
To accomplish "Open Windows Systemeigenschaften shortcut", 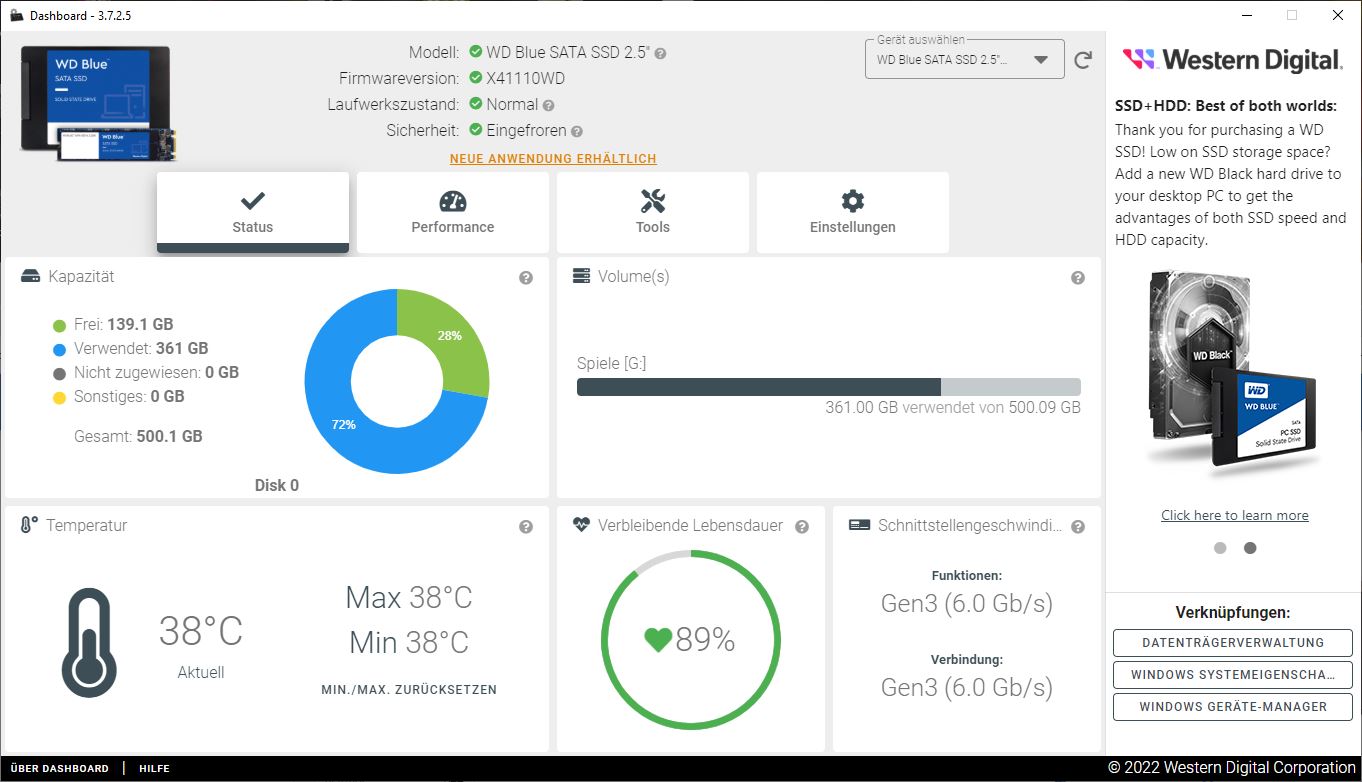I will (x=1233, y=675).
